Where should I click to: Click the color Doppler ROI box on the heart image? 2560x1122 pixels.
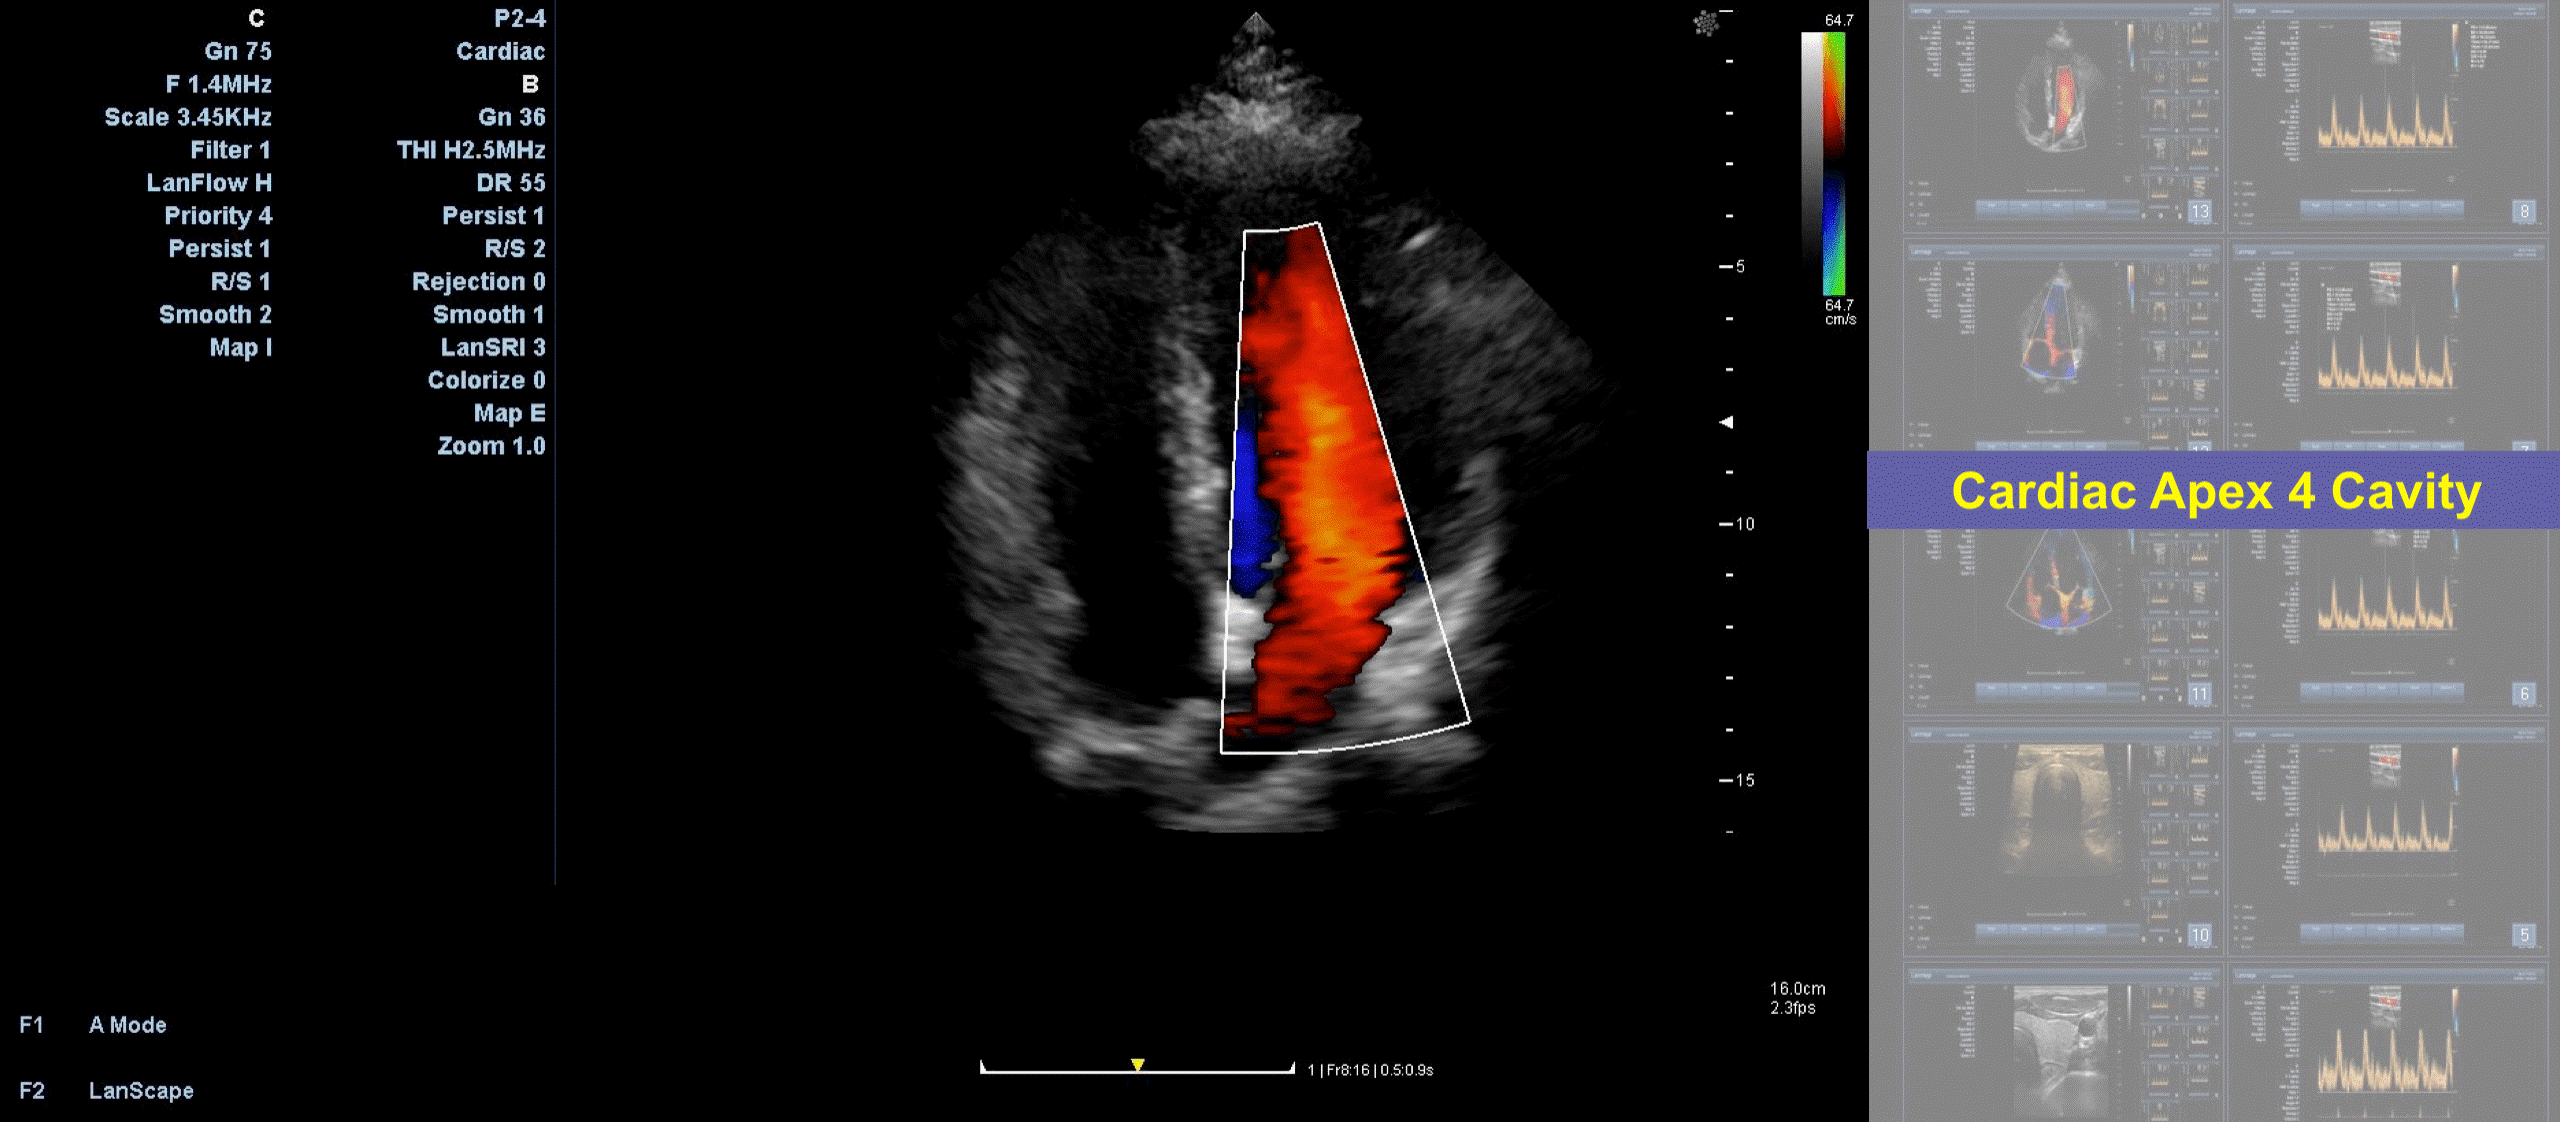(1345, 488)
